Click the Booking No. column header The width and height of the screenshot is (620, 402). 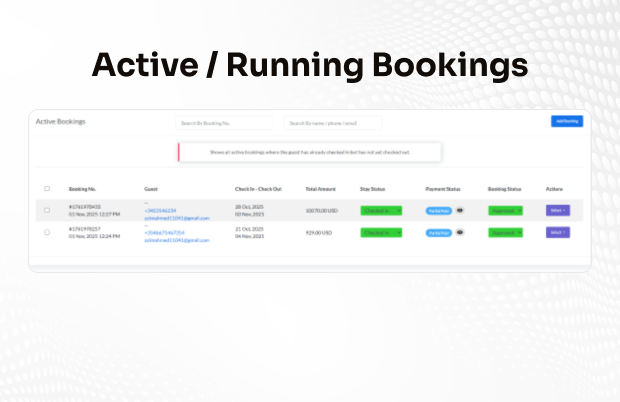[82, 189]
